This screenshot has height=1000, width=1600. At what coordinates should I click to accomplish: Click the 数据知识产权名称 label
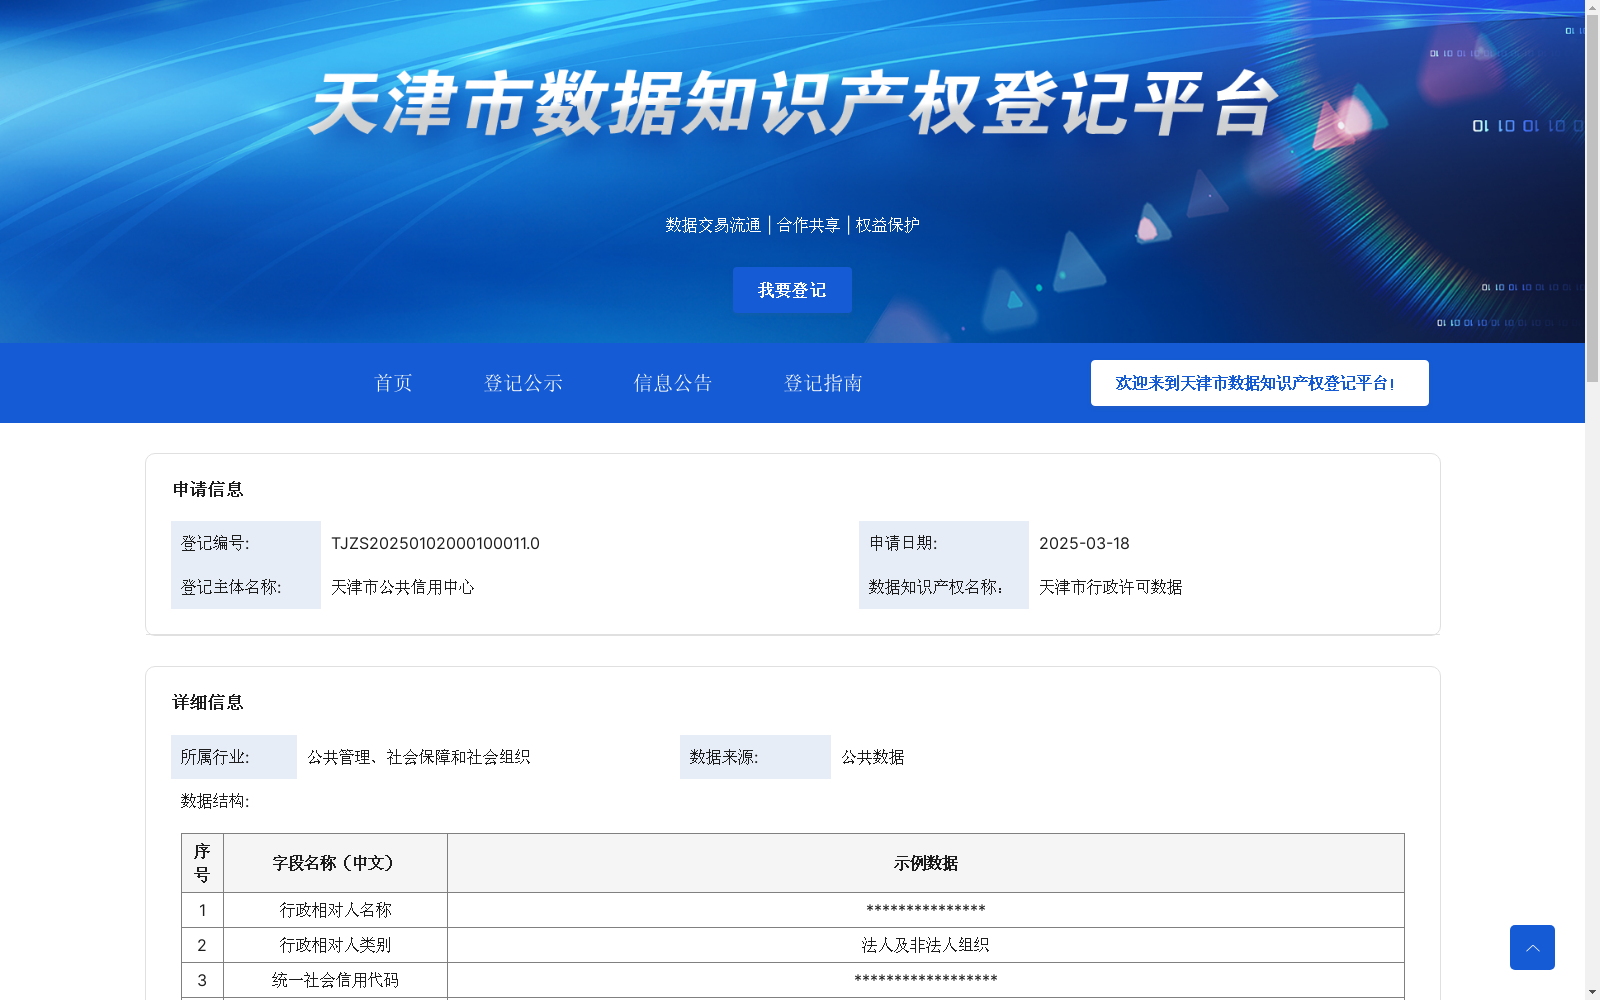936,587
